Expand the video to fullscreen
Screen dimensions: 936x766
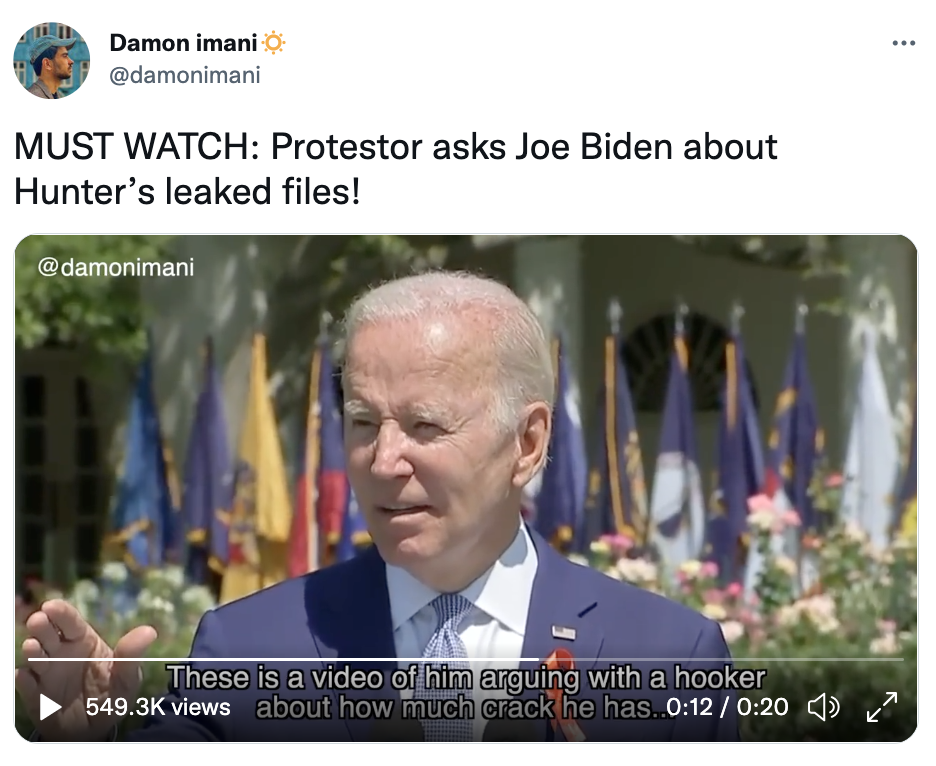click(x=882, y=707)
